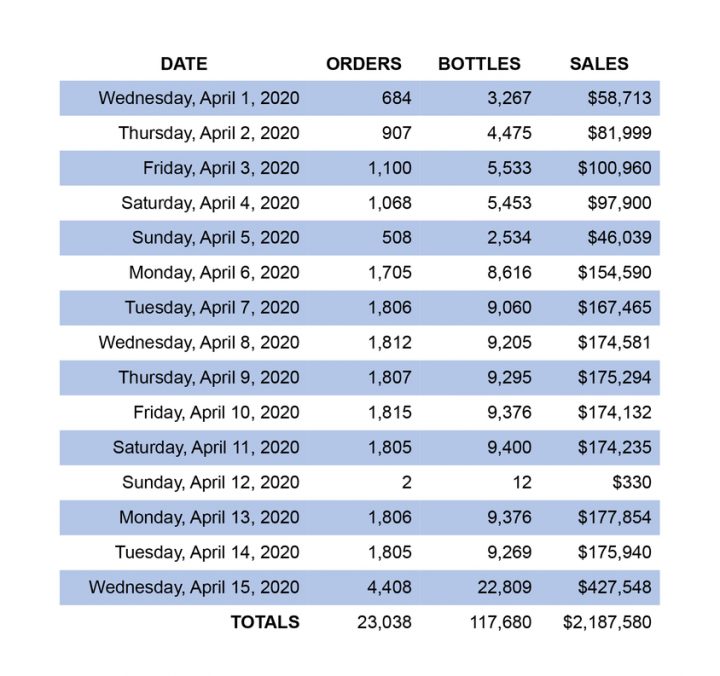720x676 pixels.
Task: Select the $154,590 sales cell
Action: click(614, 273)
